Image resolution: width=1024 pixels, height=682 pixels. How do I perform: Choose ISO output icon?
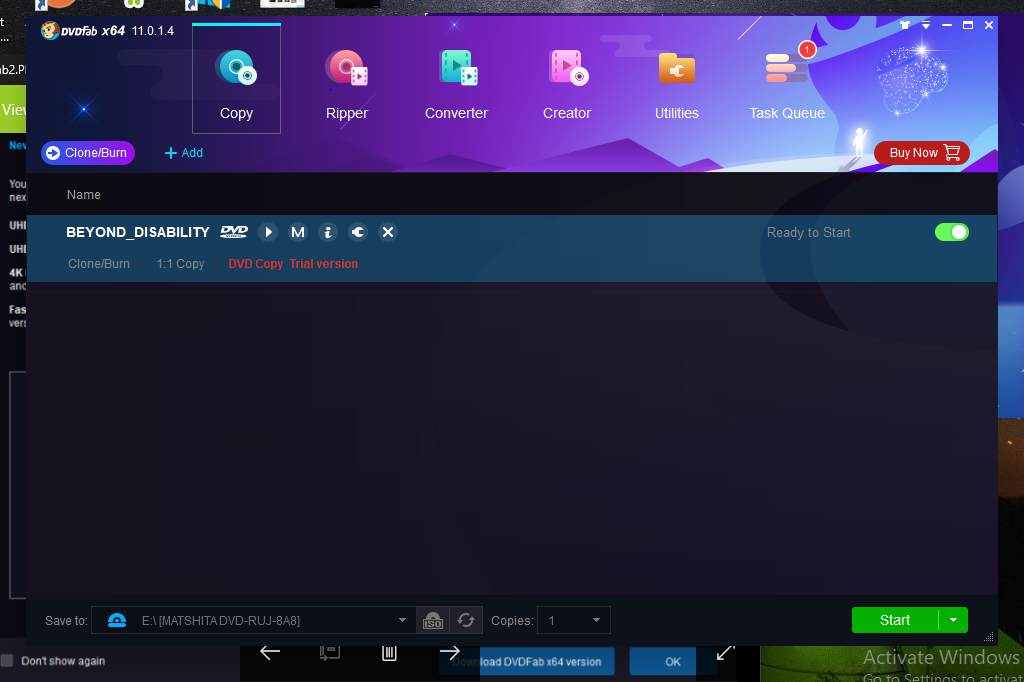[433, 620]
